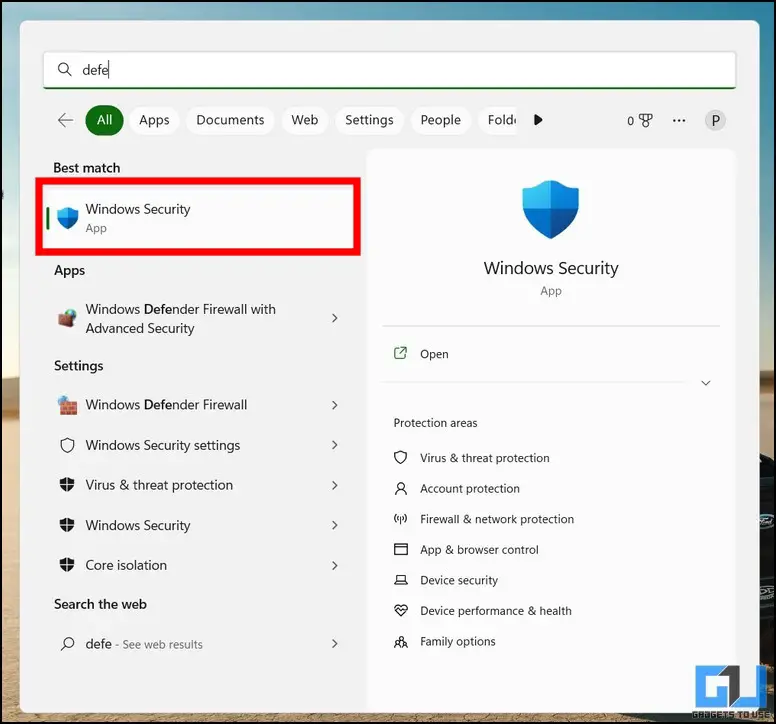Expand chevron for Virus & threat protection setting
This screenshot has height=724, width=776.
pyautogui.click(x=335, y=485)
